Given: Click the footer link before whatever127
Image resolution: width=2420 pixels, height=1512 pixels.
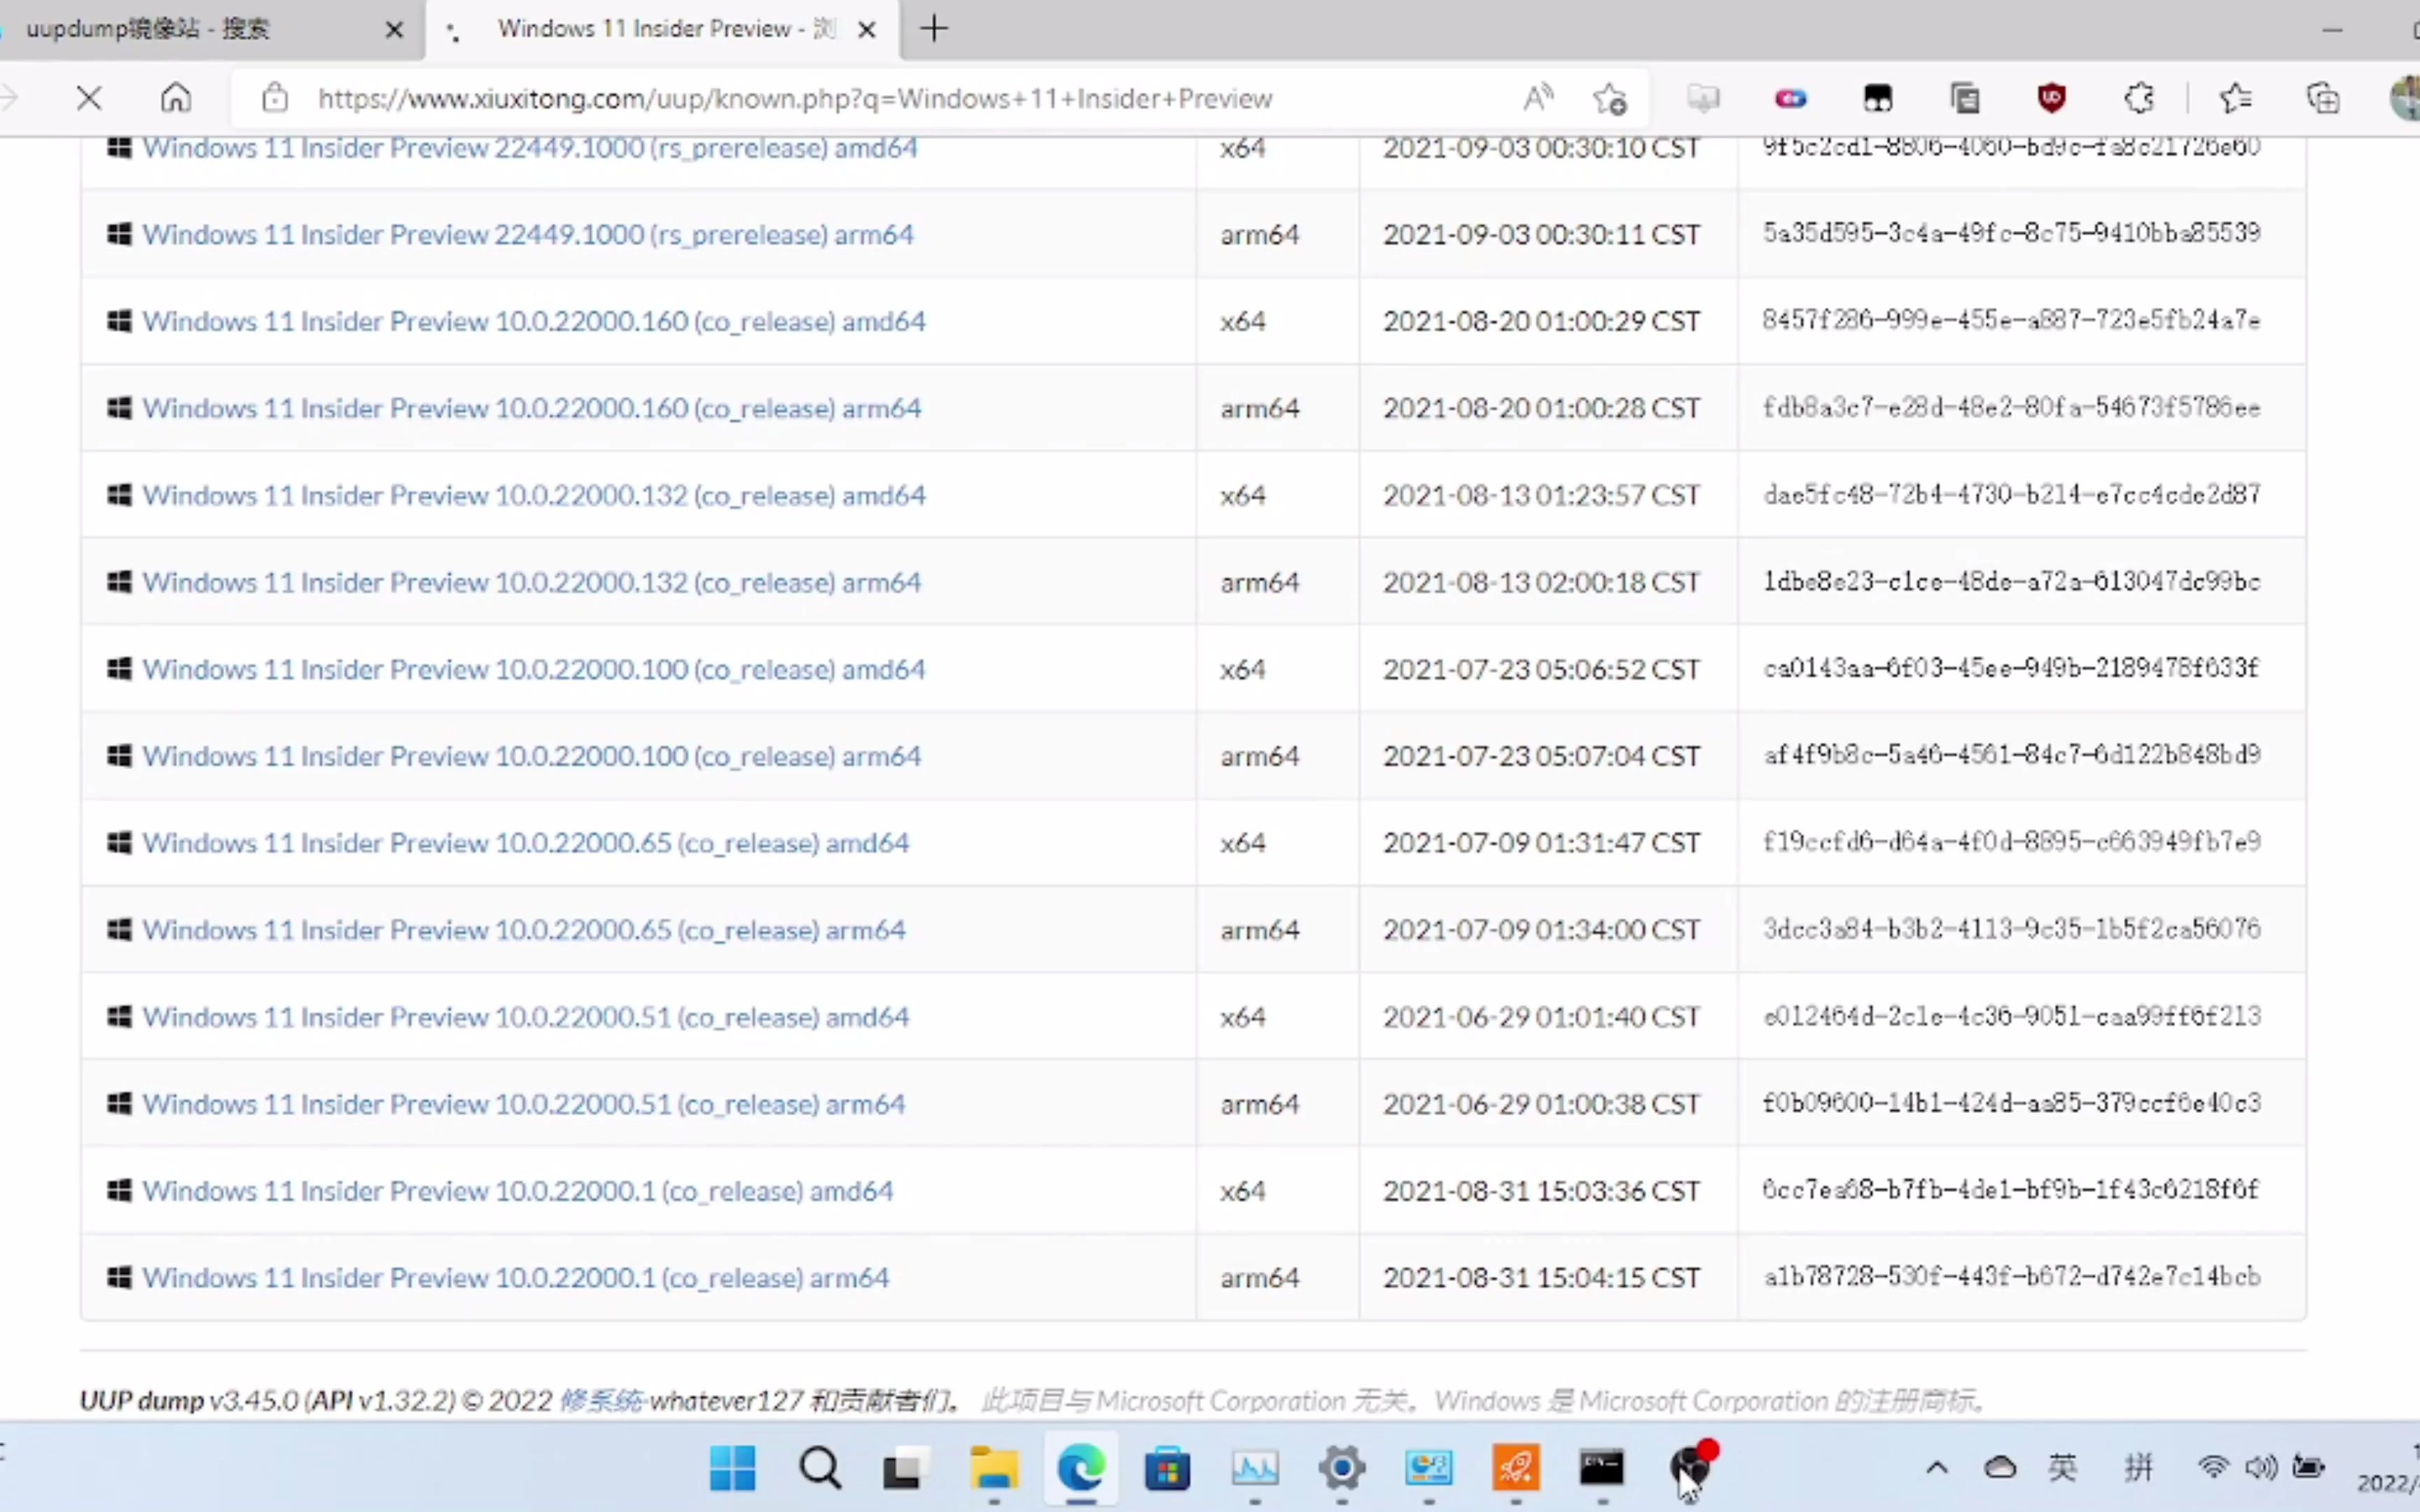Looking at the screenshot, I should click(x=601, y=1400).
